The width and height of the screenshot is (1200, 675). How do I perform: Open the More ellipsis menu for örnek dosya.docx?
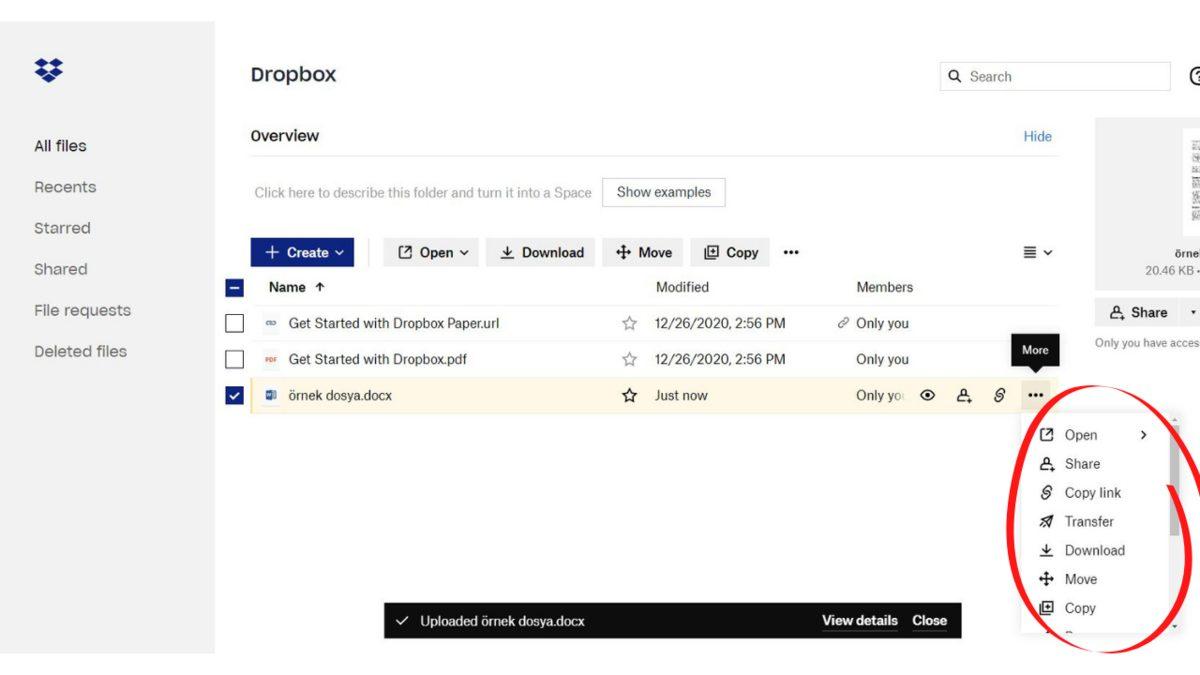click(x=1035, y=395)
